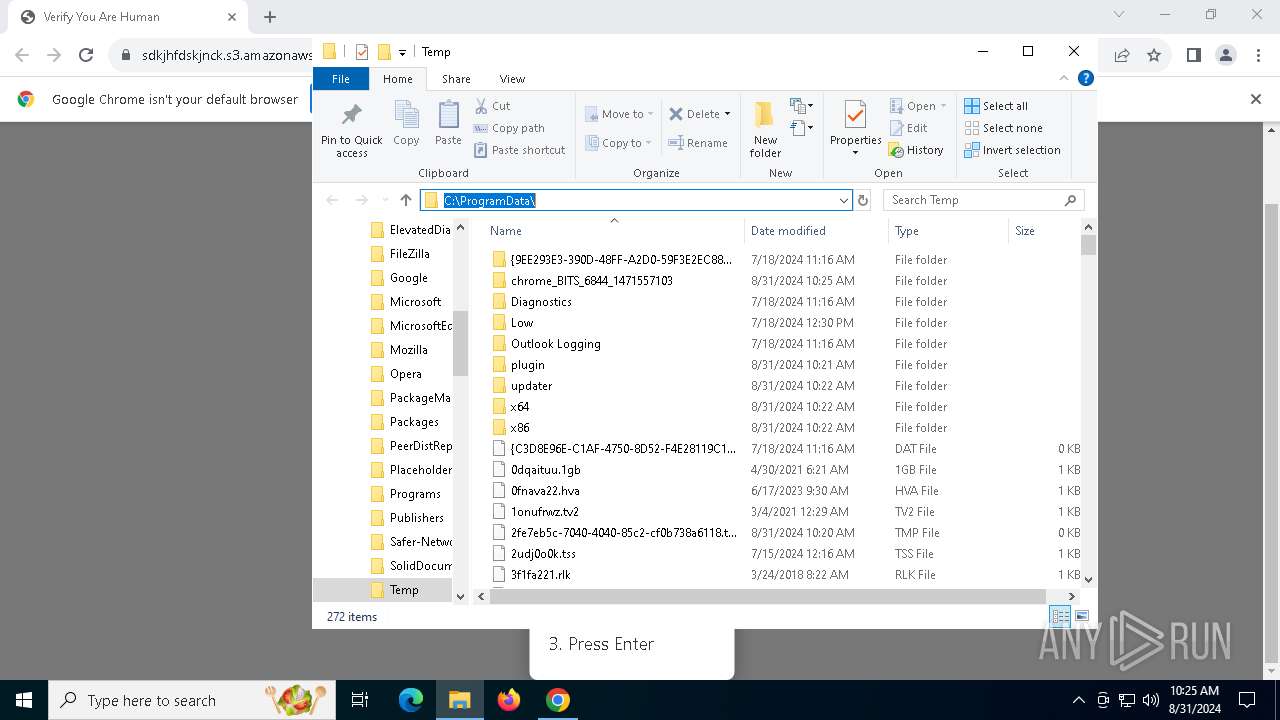Open the File tab in Explorer

341,79
